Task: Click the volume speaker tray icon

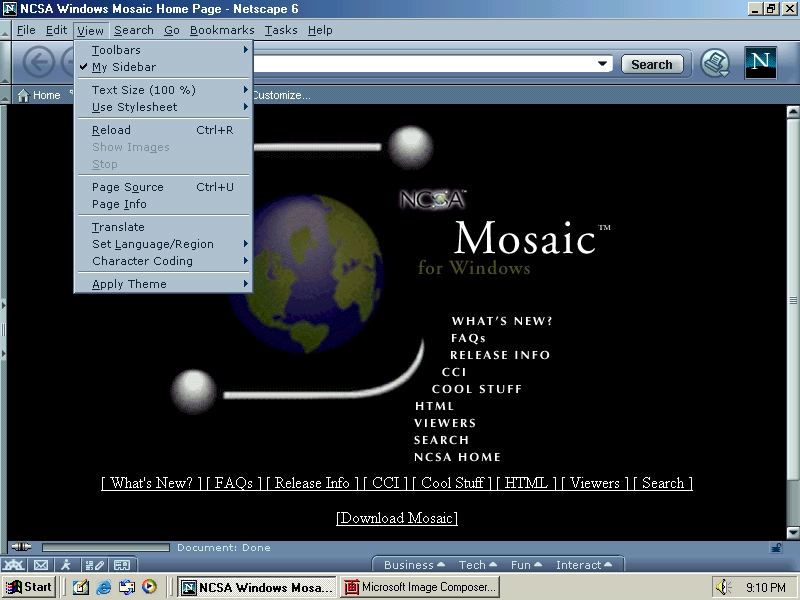Action: point(724,587)
